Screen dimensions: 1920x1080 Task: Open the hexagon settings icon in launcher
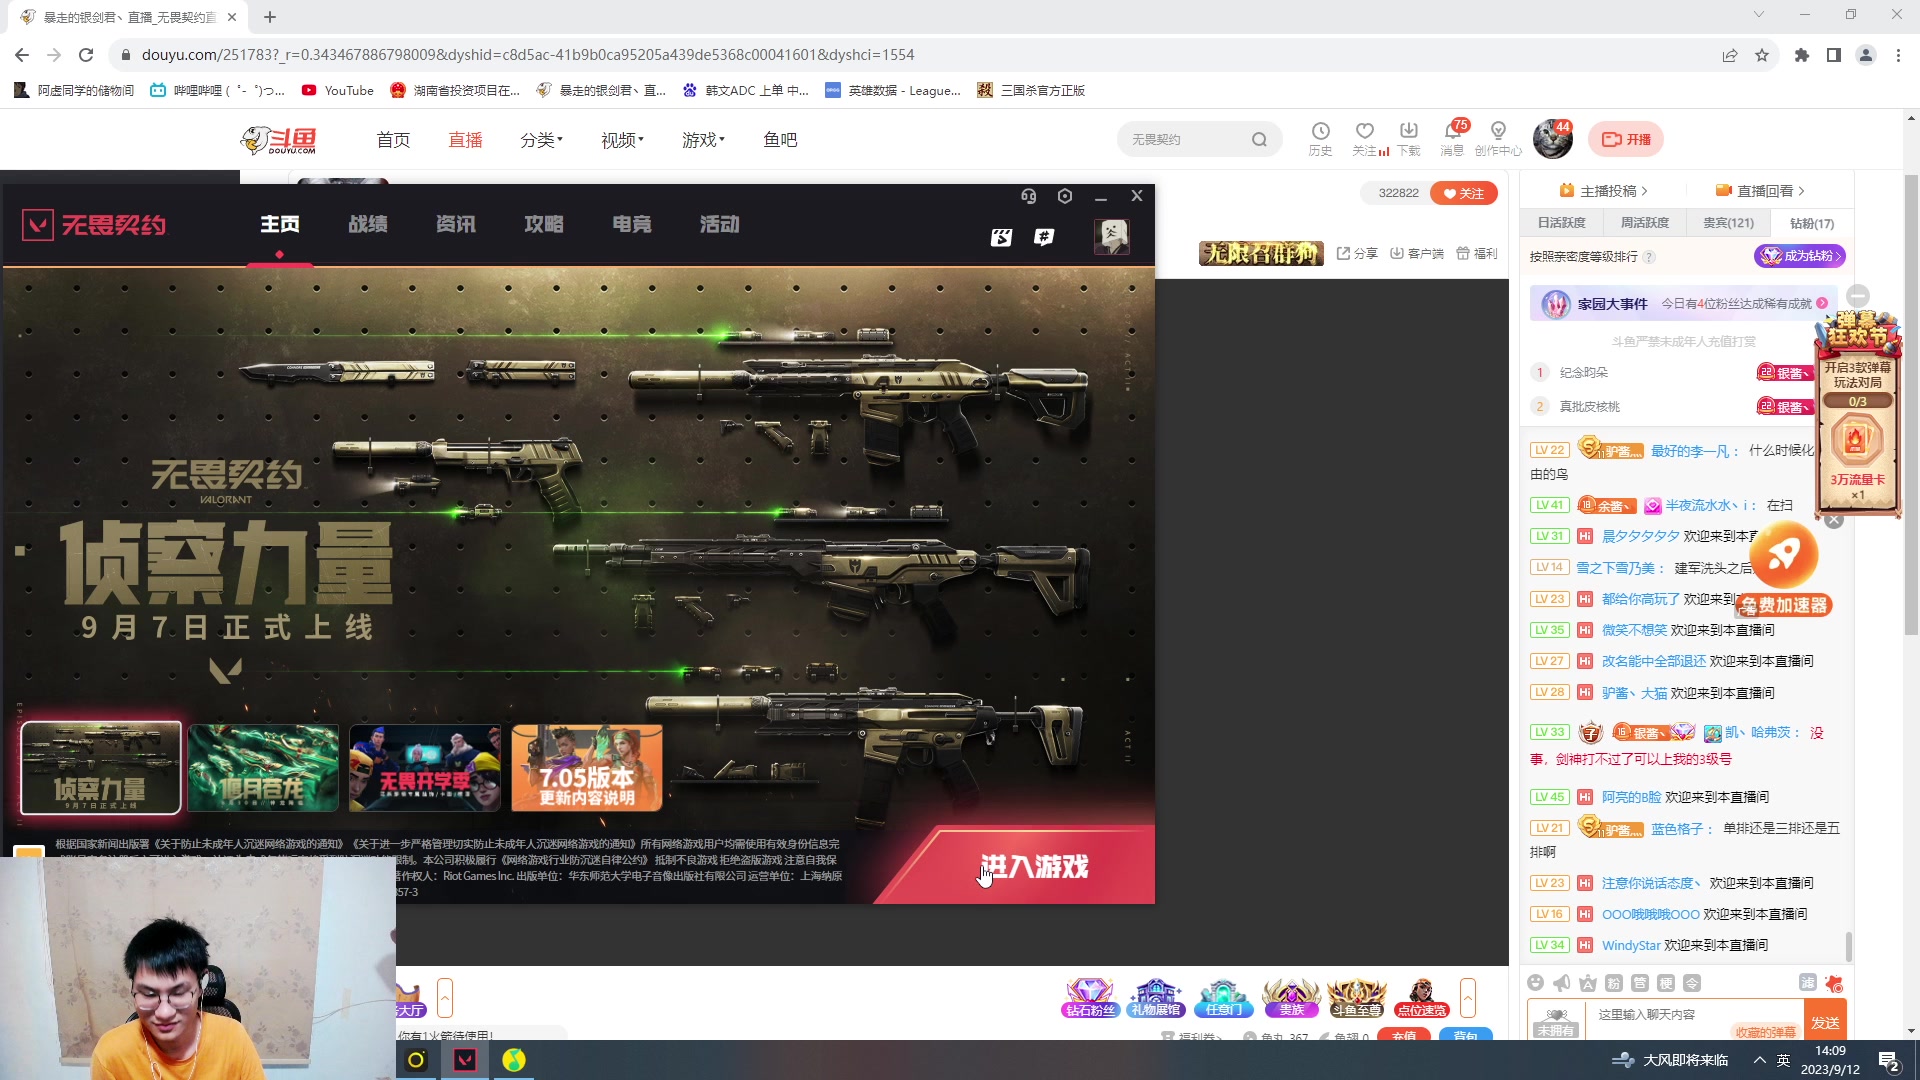coord(1065,196)
